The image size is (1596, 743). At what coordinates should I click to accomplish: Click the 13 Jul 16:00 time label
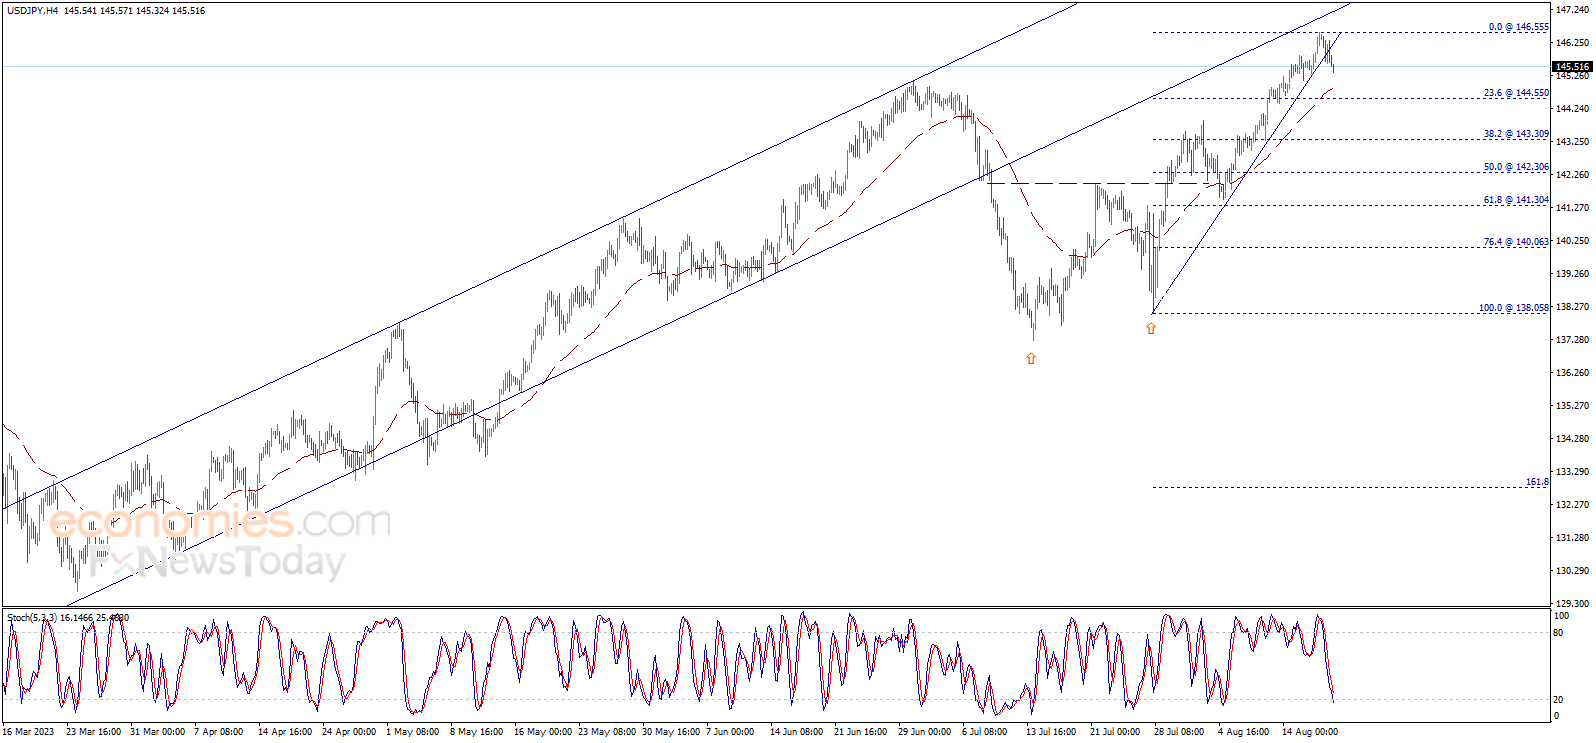tap(1051, 732)
